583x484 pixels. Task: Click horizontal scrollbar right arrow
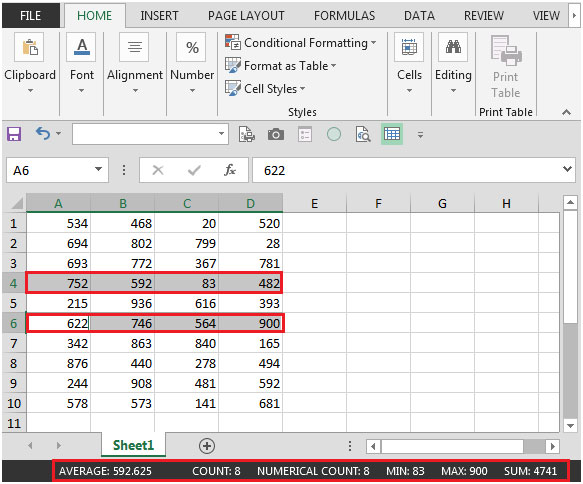(553, 446)
